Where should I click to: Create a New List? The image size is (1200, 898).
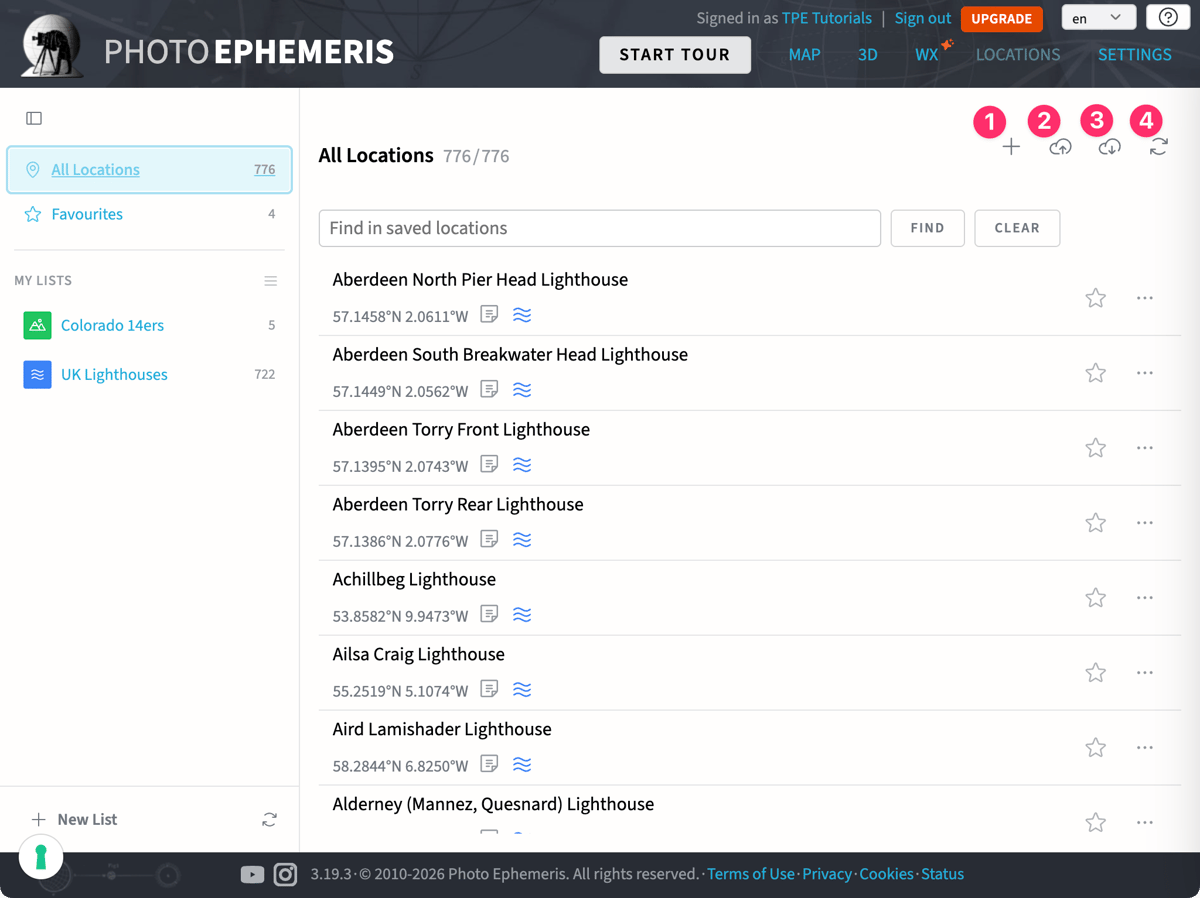(75, 819)
